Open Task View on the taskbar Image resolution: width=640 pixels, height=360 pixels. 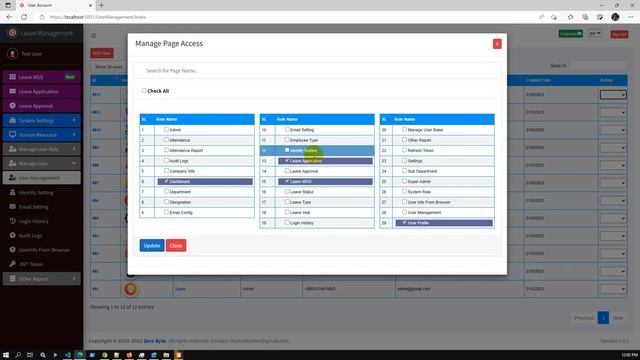(30, 355)
